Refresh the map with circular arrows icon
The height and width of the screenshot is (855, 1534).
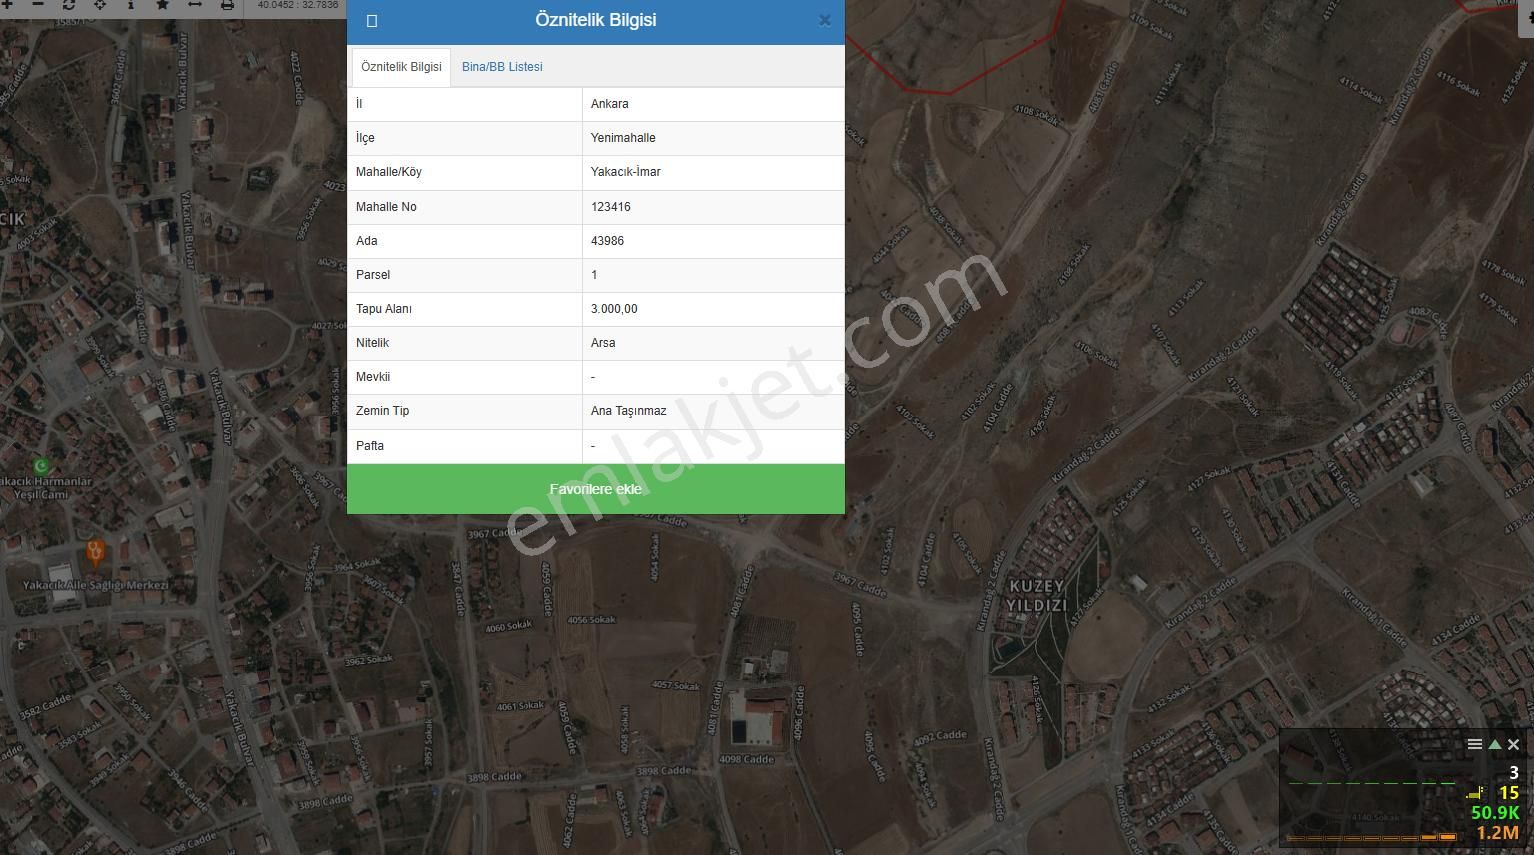click(69, 4)
